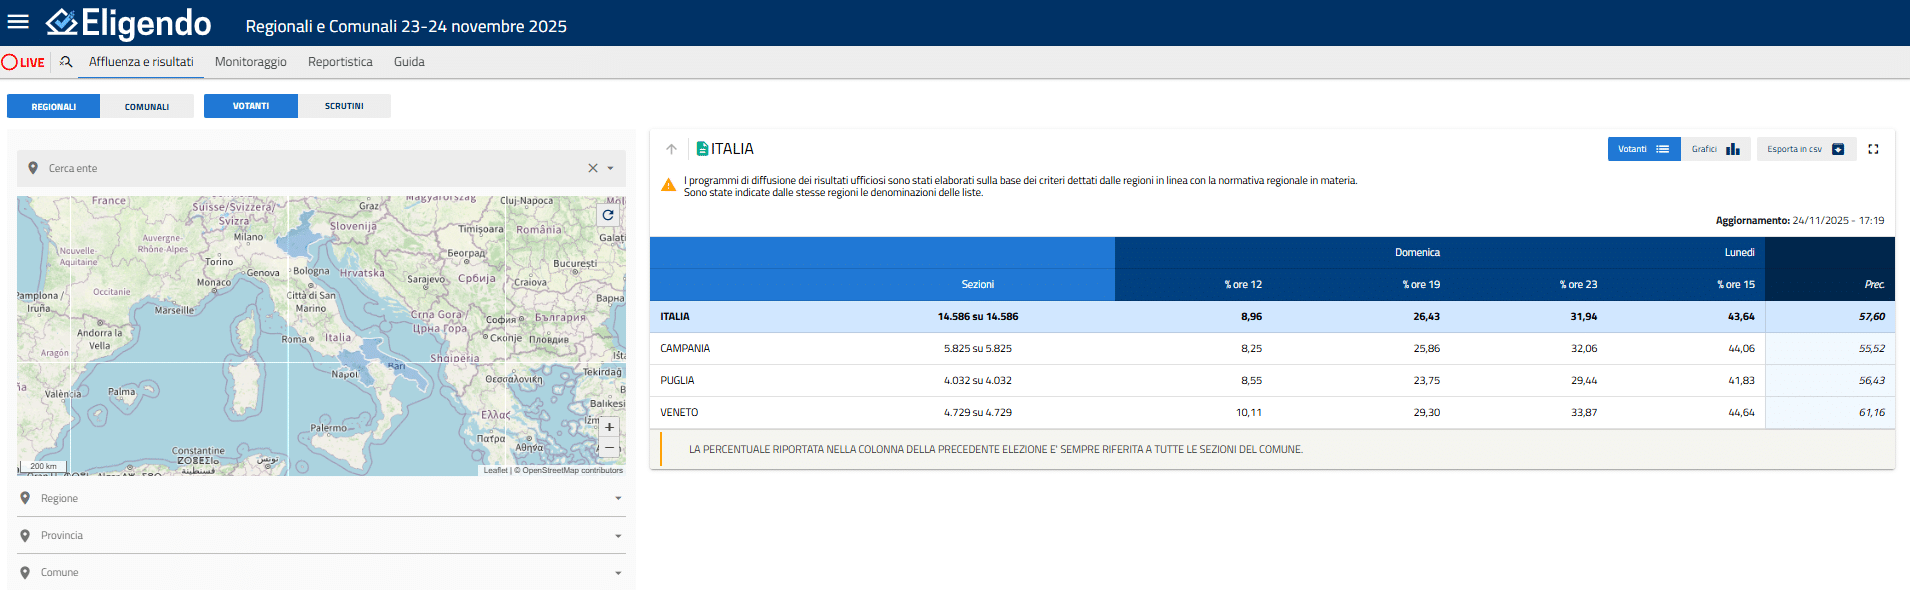Switch to COMUNALI elections
Viewport: 1910px width, 590px height.
pyautogui.click(x=147, y=106)
